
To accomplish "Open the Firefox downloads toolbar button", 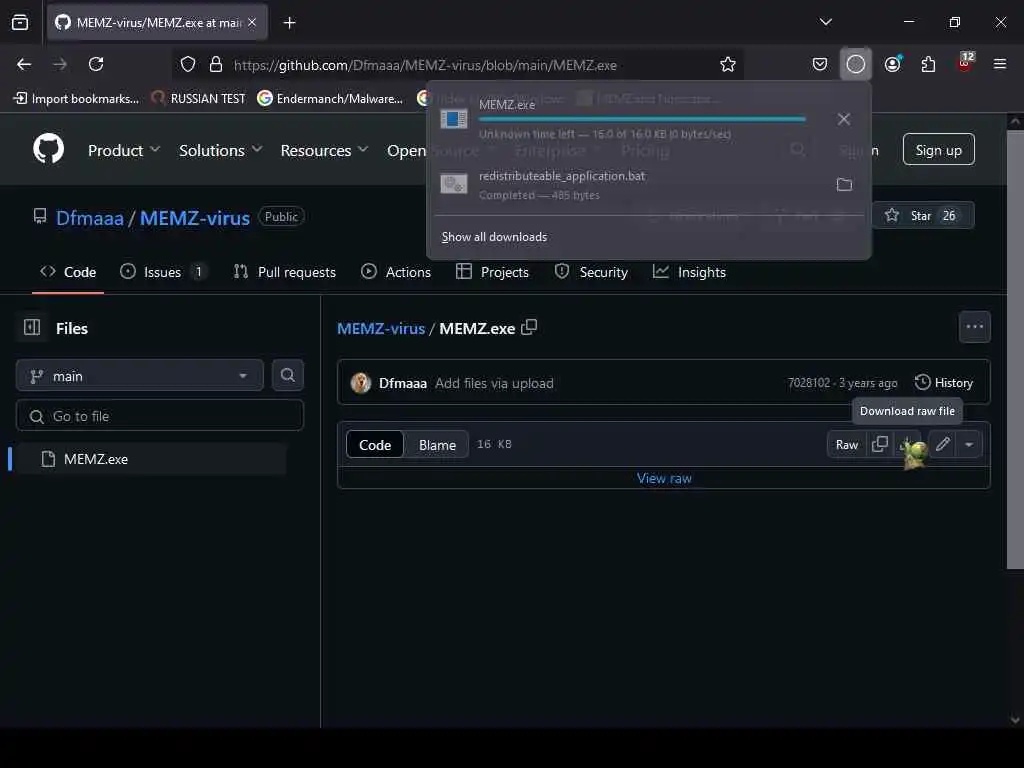I will click(856, 64).
